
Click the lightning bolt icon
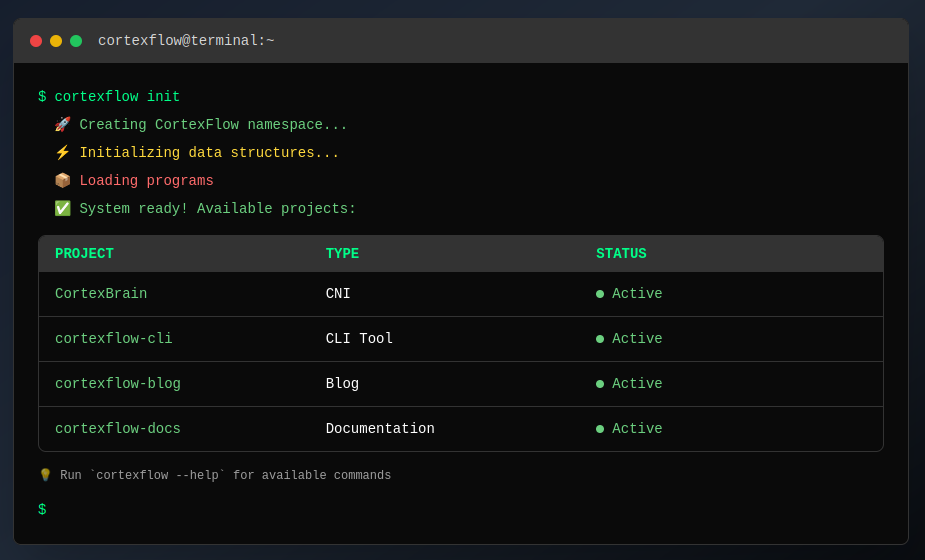click(62, 153)
